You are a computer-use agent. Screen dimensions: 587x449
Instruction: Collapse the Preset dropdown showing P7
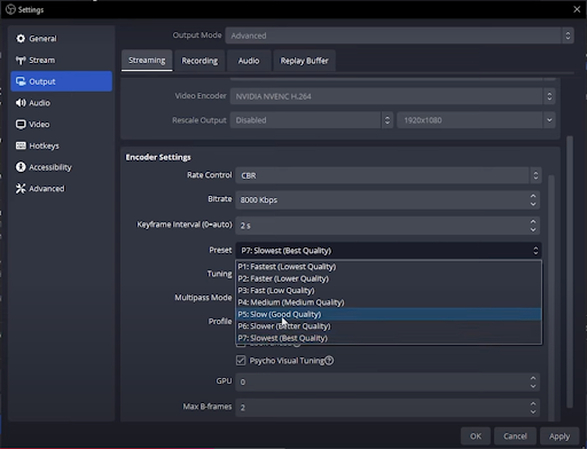388,251
